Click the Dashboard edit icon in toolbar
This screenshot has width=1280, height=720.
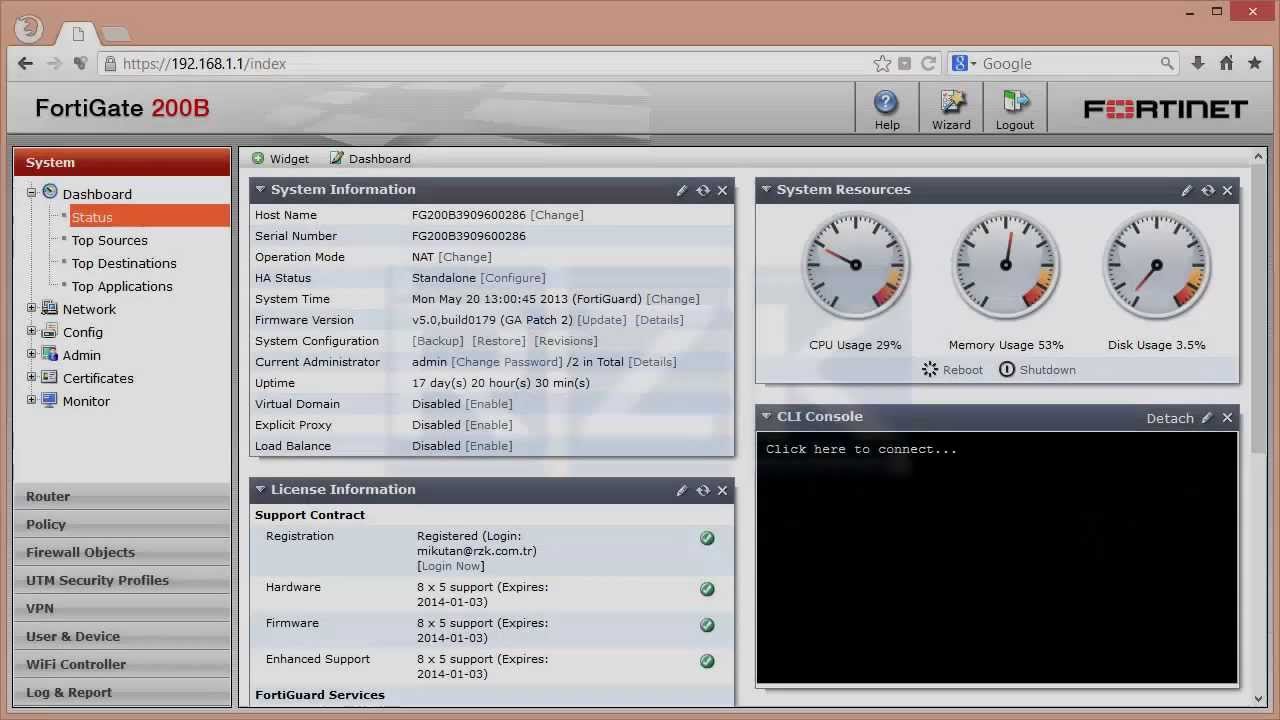337,158
